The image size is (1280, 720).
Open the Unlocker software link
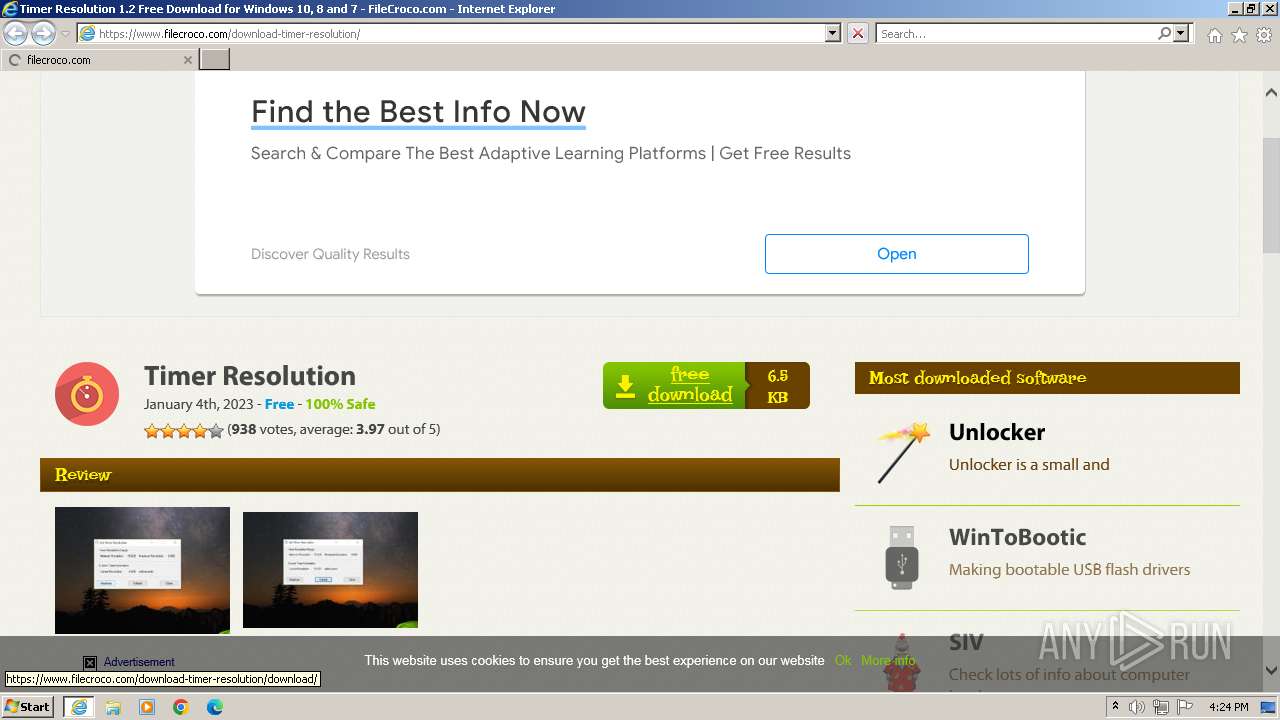click(x=997, y=432)
